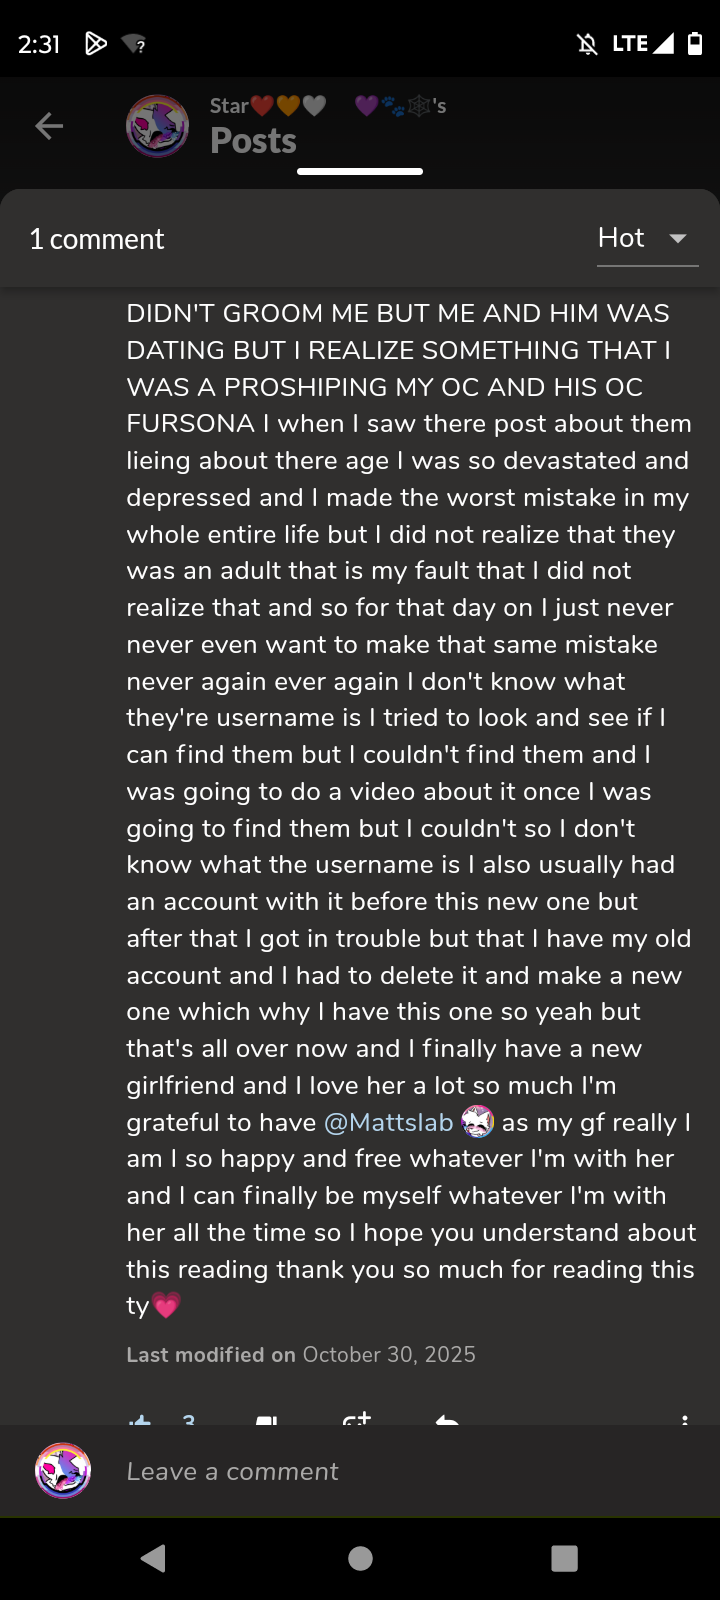This screenshot has height=1600, width=720.
Task: Tap the @Mattslab mention link
Action: [x=389, y=1122]
